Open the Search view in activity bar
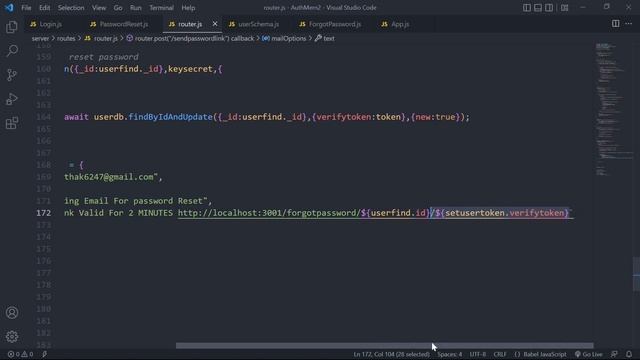The image size is (640, 360). 12,51
